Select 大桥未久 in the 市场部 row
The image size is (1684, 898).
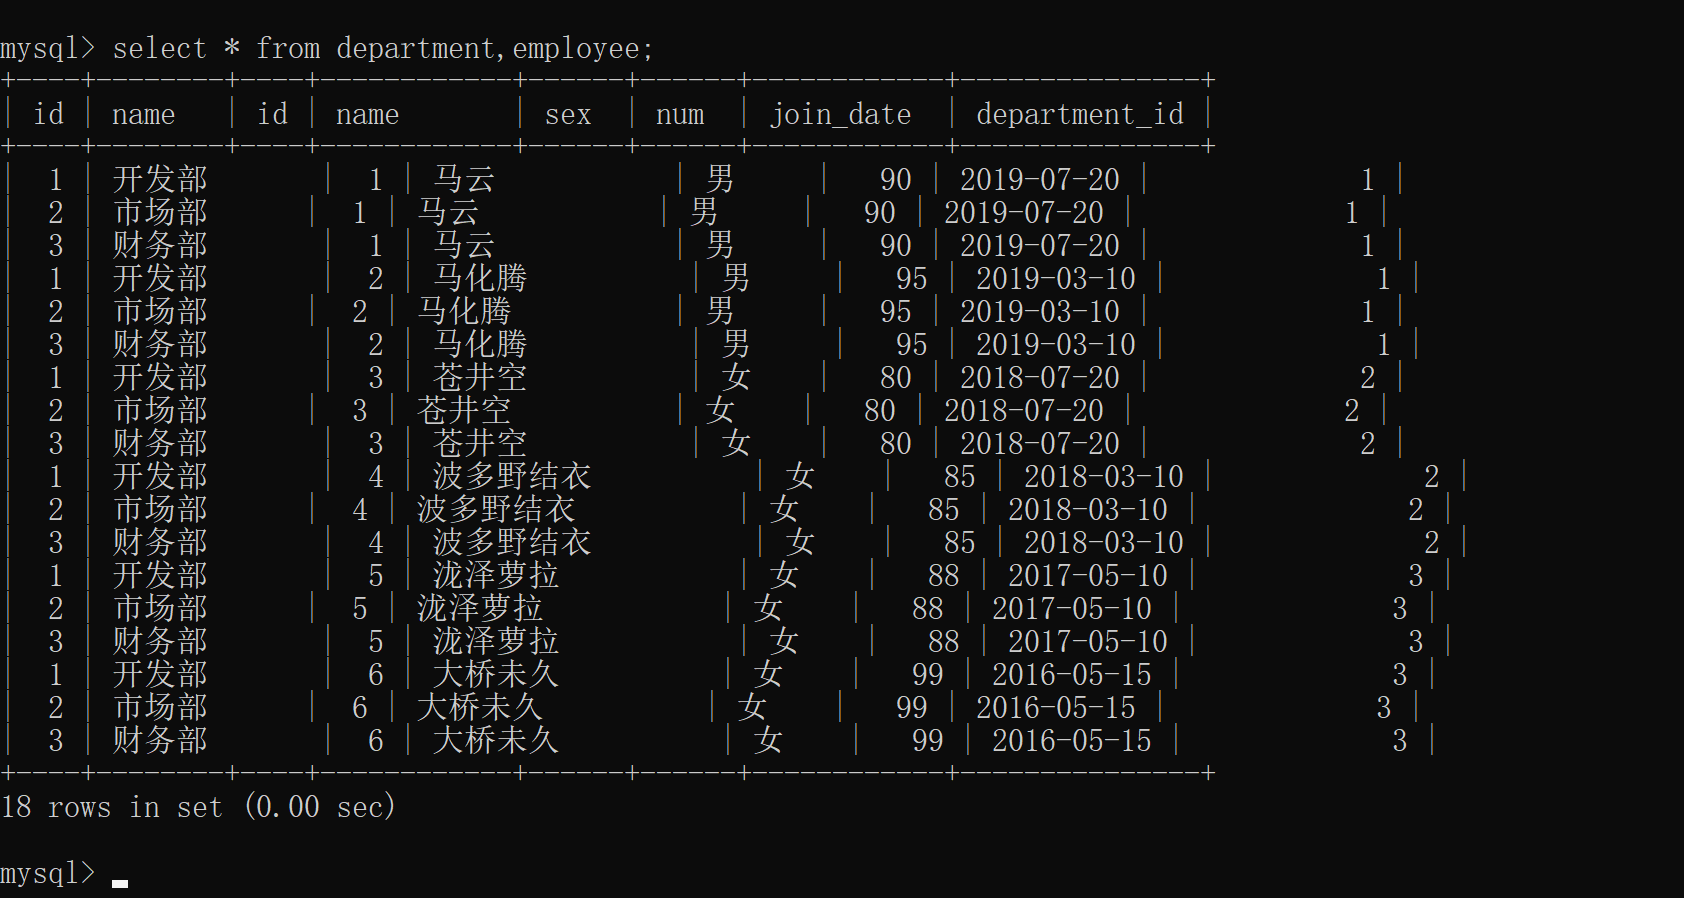480,707
